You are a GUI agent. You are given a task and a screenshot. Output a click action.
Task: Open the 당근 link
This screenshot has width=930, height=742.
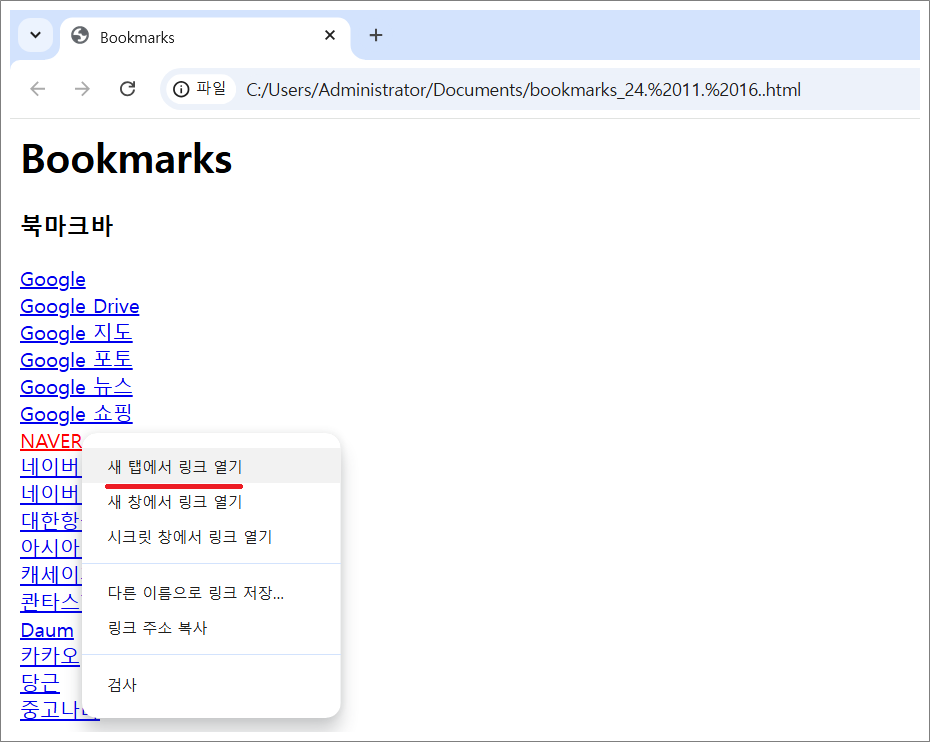click(40, 683)
